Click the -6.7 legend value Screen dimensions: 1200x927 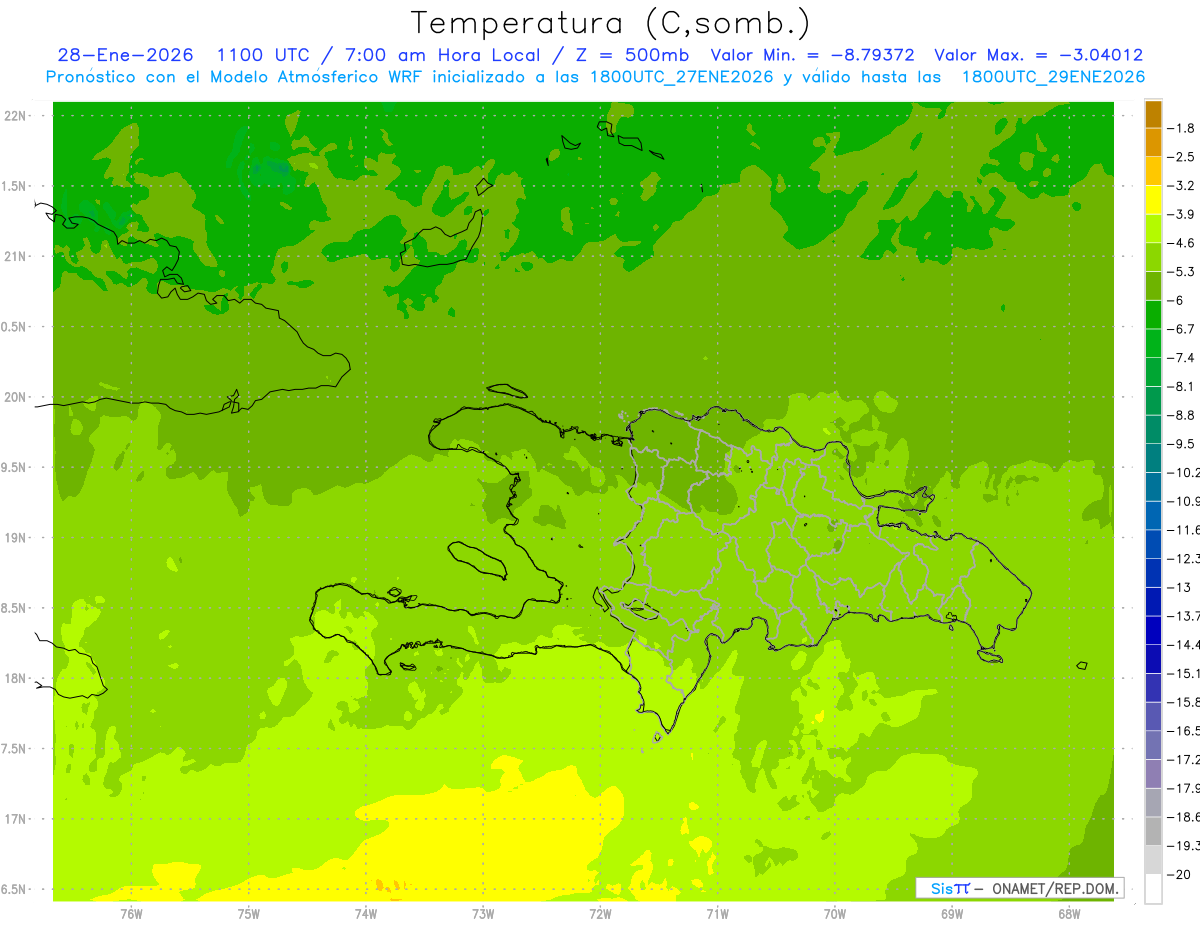coord(1182,329)
